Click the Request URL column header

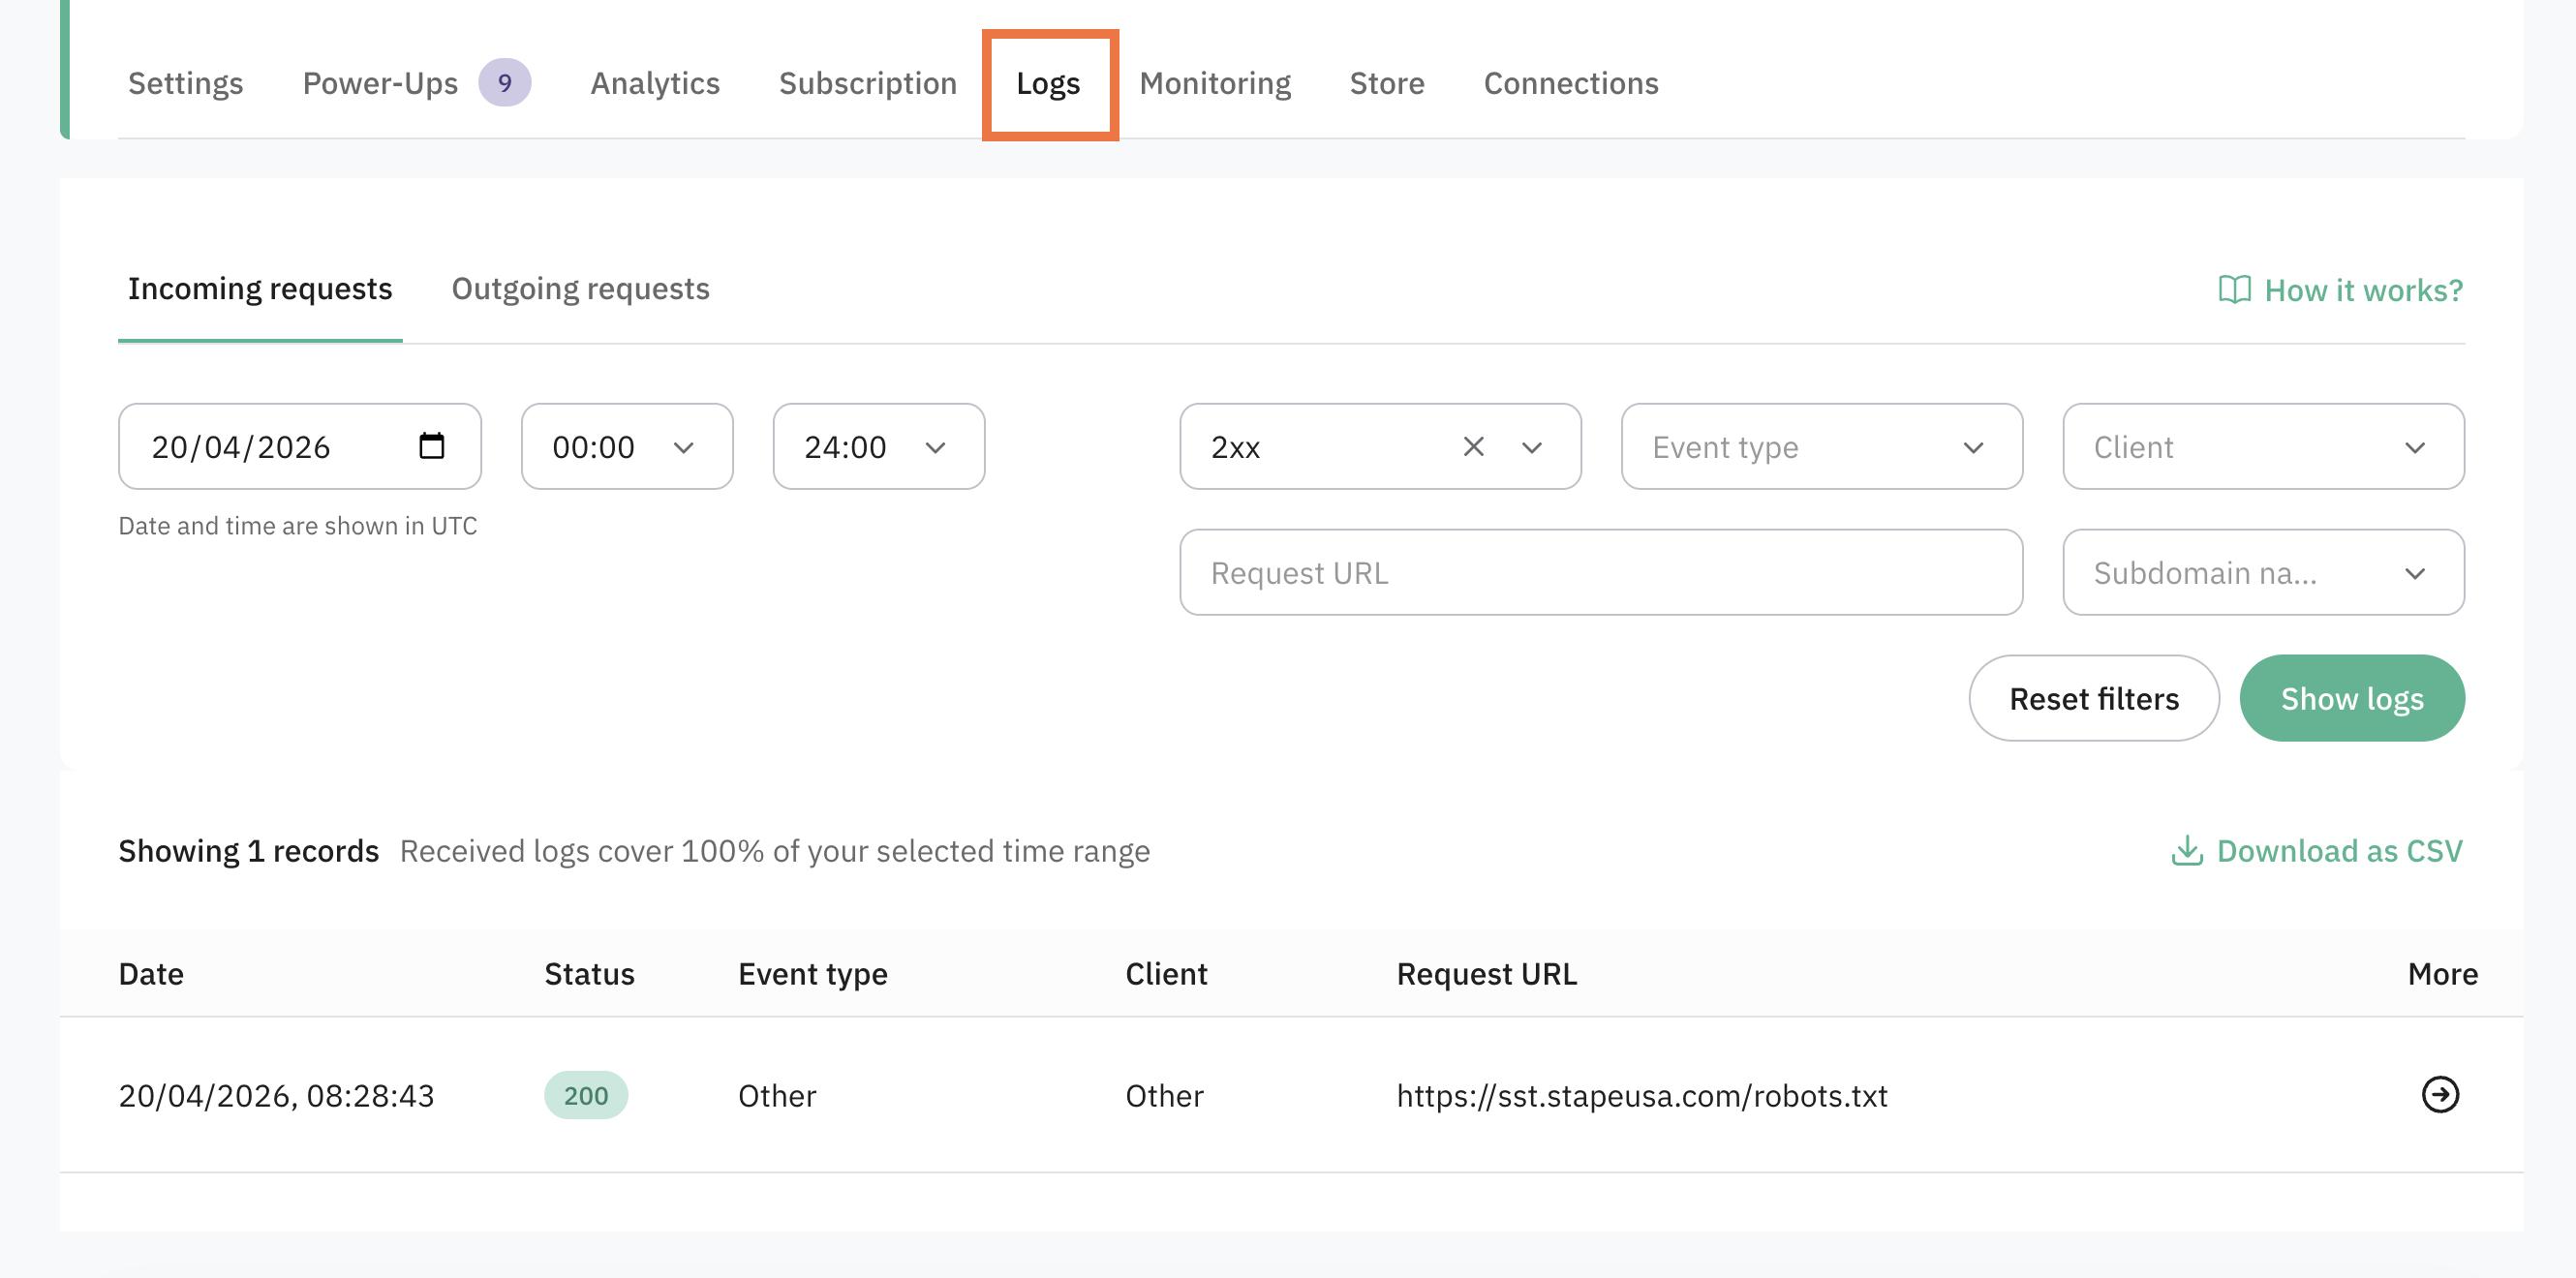point(1487,974)
